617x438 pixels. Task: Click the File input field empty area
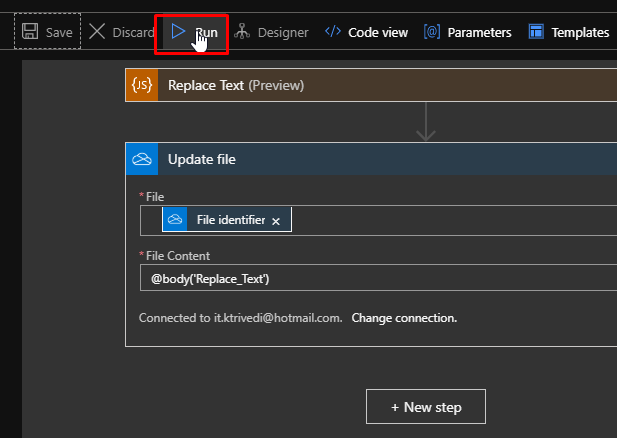pyautogui.click(x=453, y=220)
